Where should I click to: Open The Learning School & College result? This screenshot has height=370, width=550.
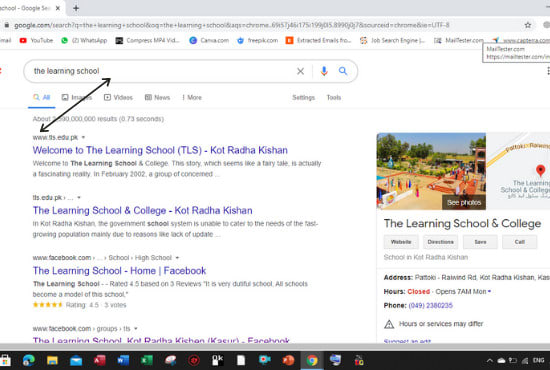pyautogui.click(x=142, y=210)
